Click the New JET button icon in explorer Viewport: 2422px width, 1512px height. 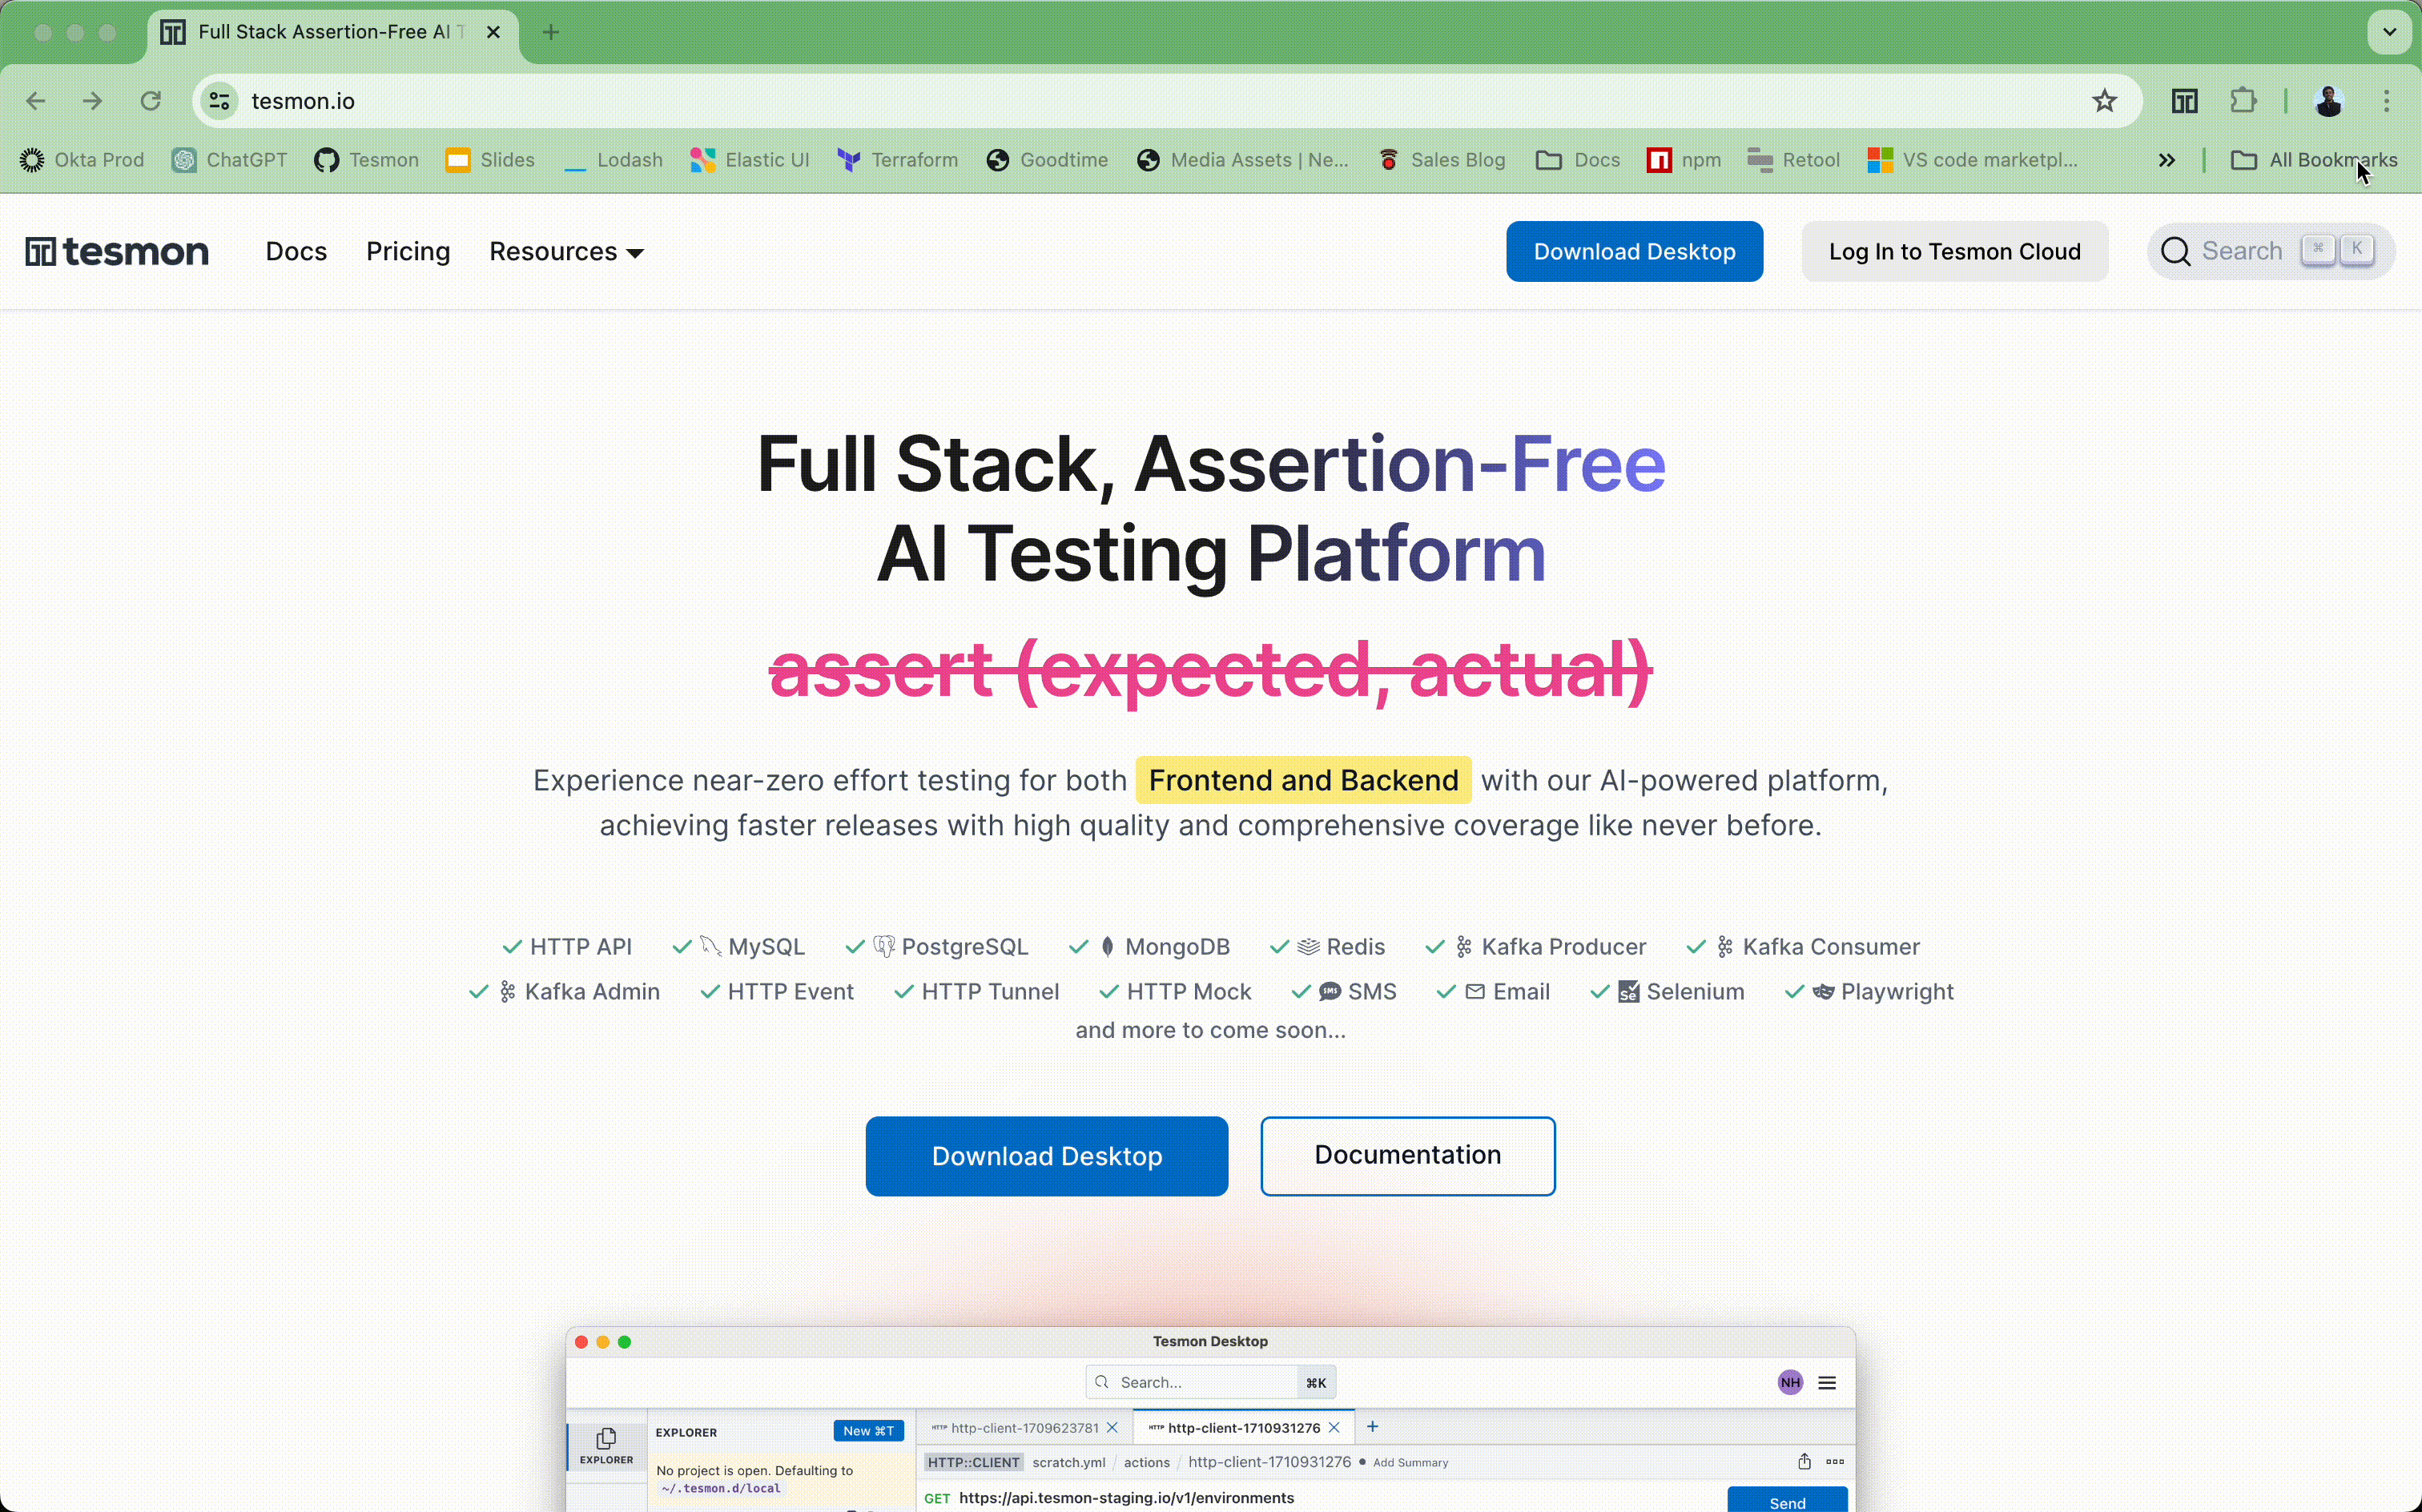click(867, 1430)
